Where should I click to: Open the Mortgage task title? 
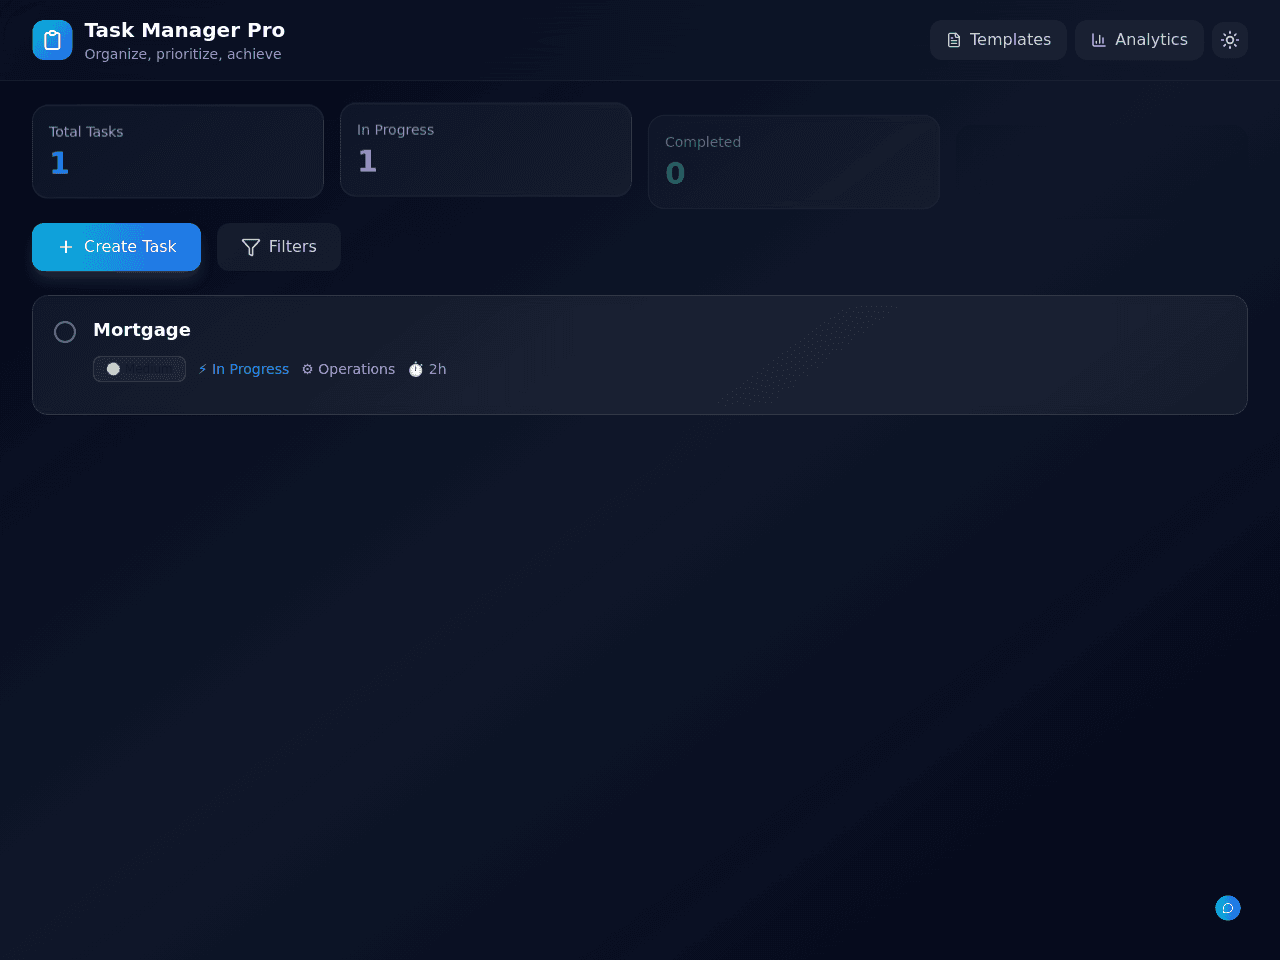click(142, 330)
